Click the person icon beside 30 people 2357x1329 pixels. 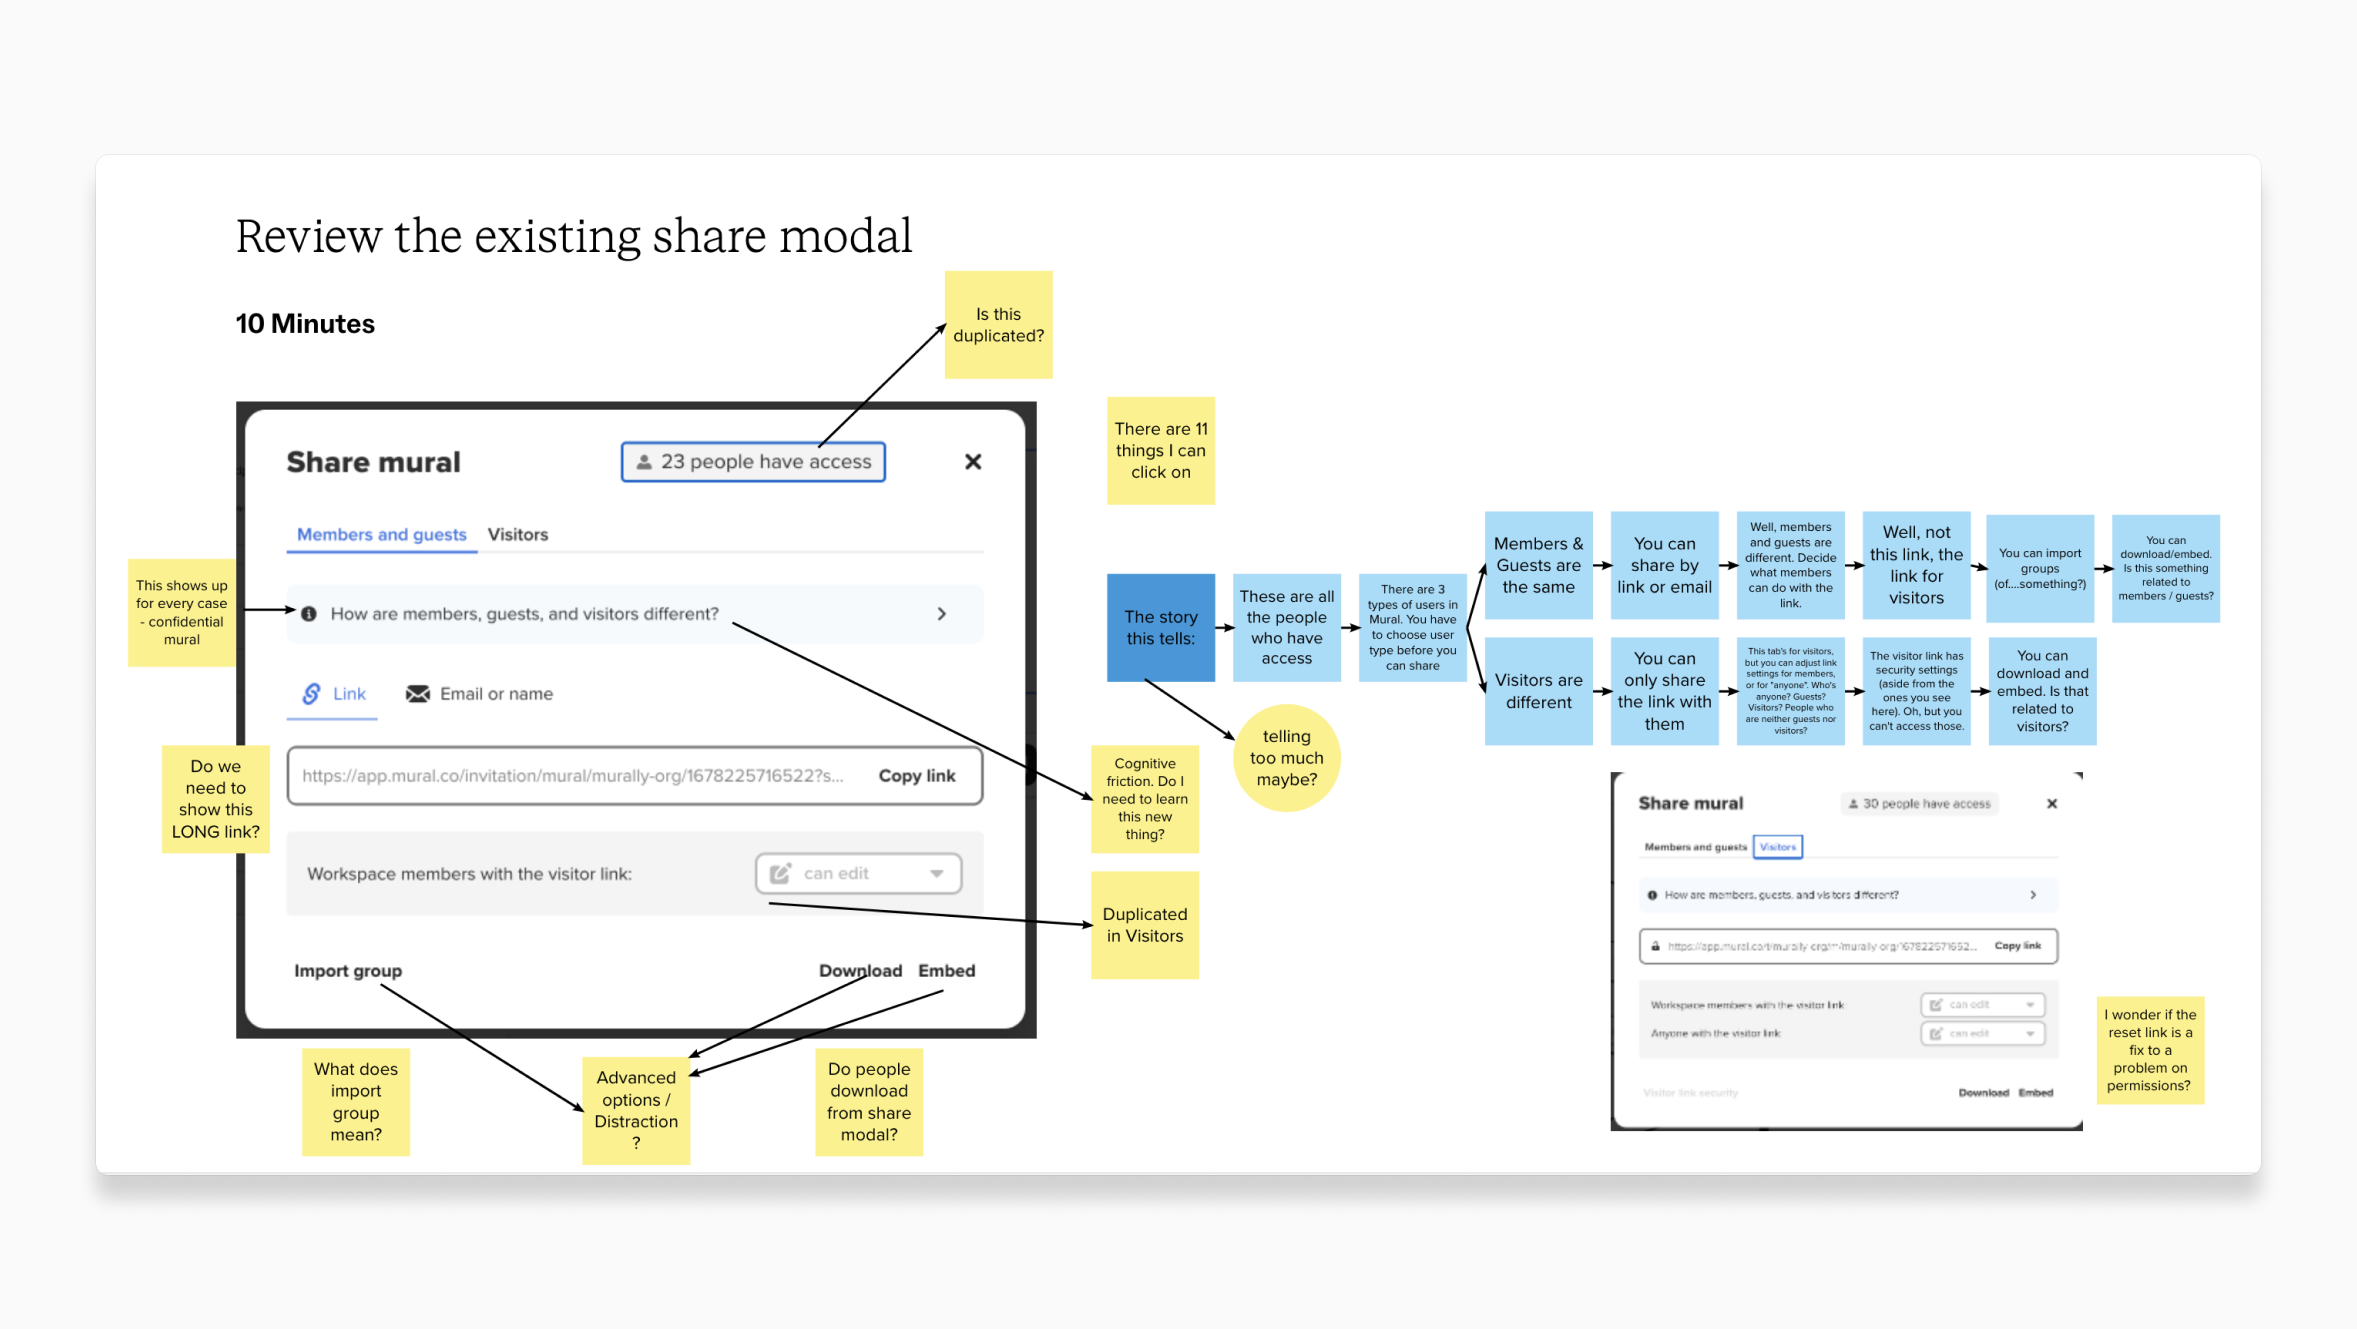[1853, 804]
